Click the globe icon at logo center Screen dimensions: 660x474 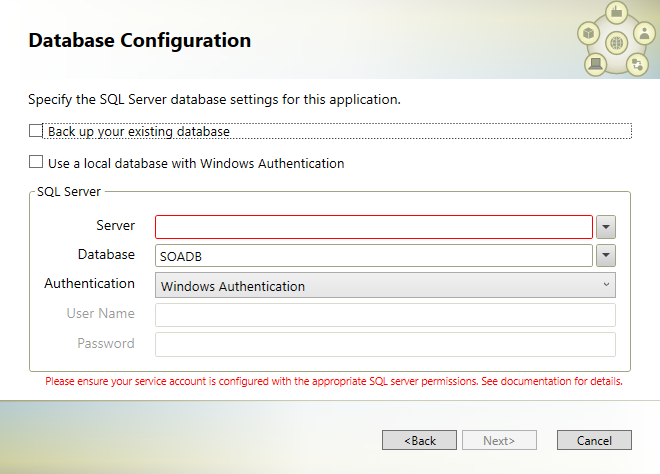coord(617,43)
